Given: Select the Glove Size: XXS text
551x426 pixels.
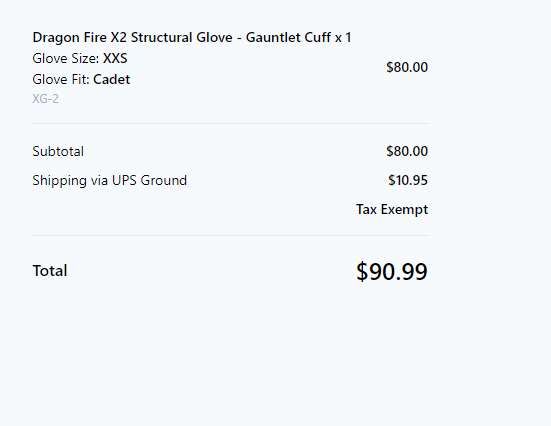Looking at the screenshot, I should [80, 58].
